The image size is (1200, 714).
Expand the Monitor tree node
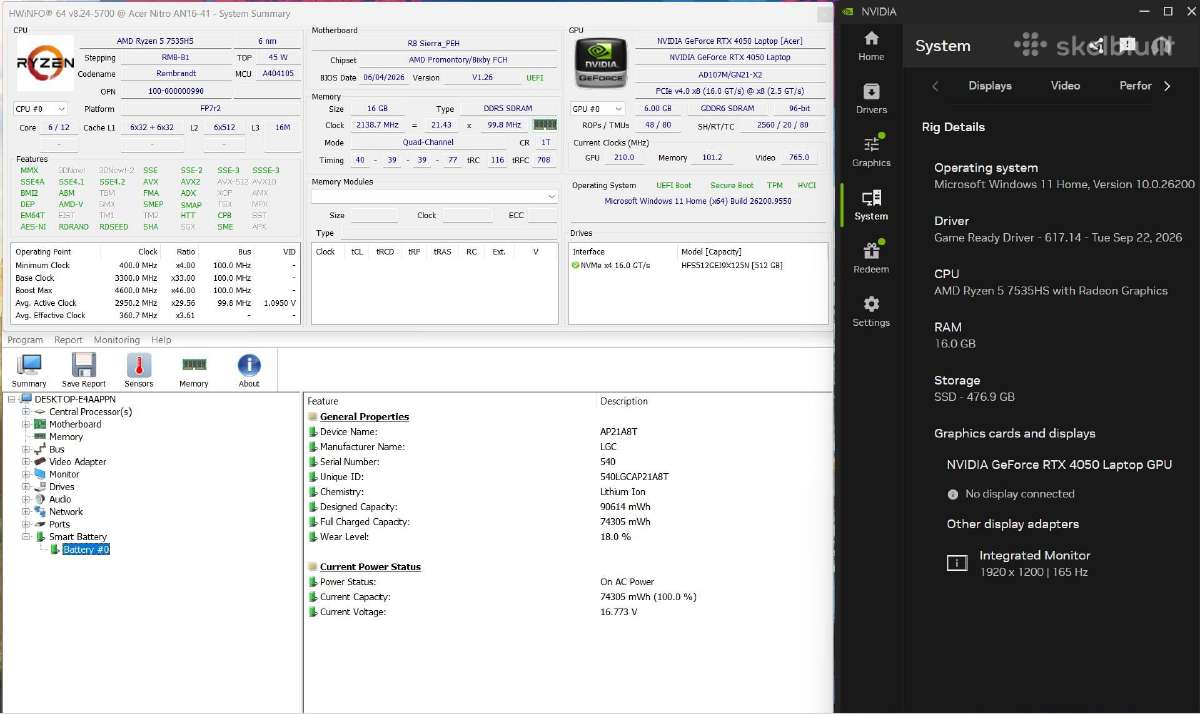(x=26, y=474)
